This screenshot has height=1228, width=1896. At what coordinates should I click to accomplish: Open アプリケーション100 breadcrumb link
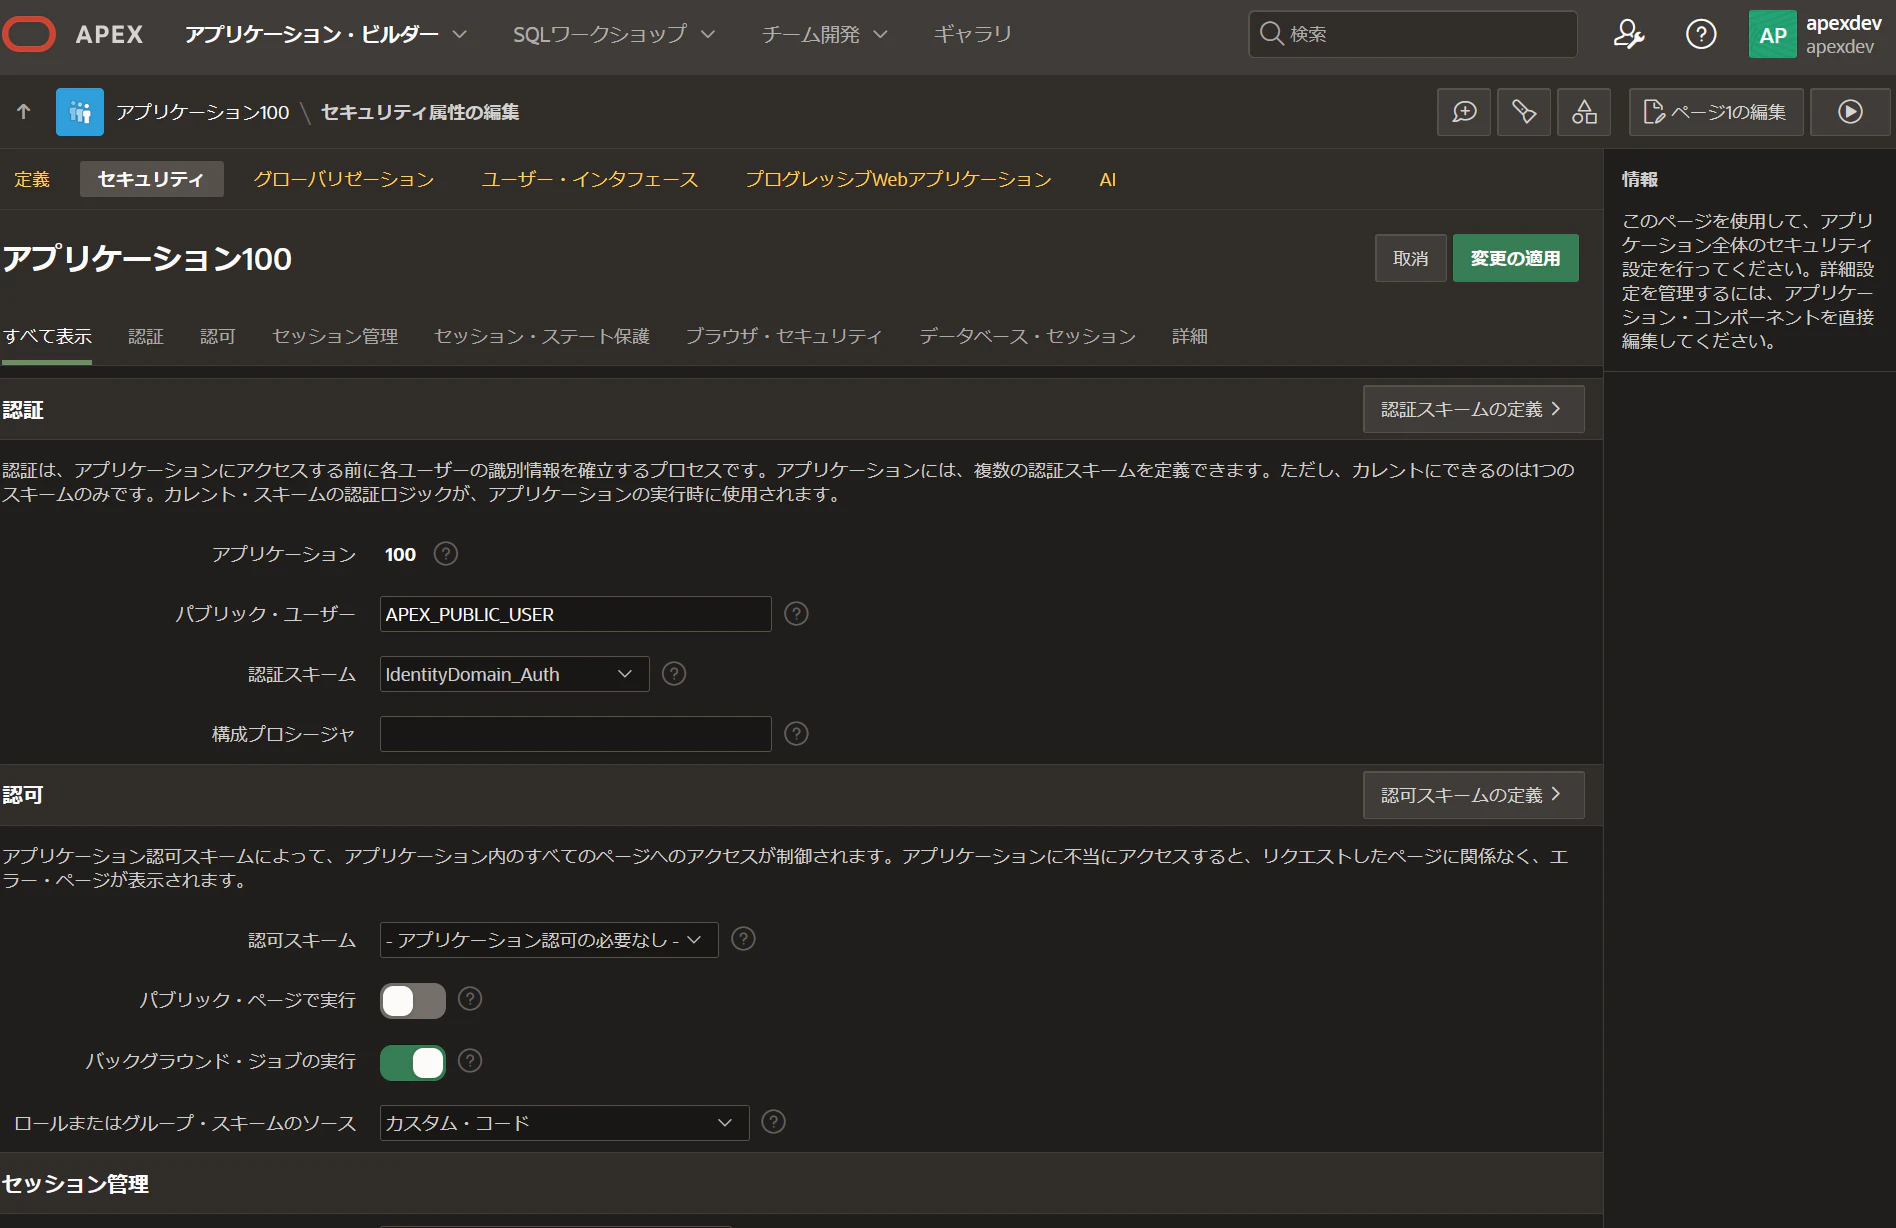click(x=203, y=112)
